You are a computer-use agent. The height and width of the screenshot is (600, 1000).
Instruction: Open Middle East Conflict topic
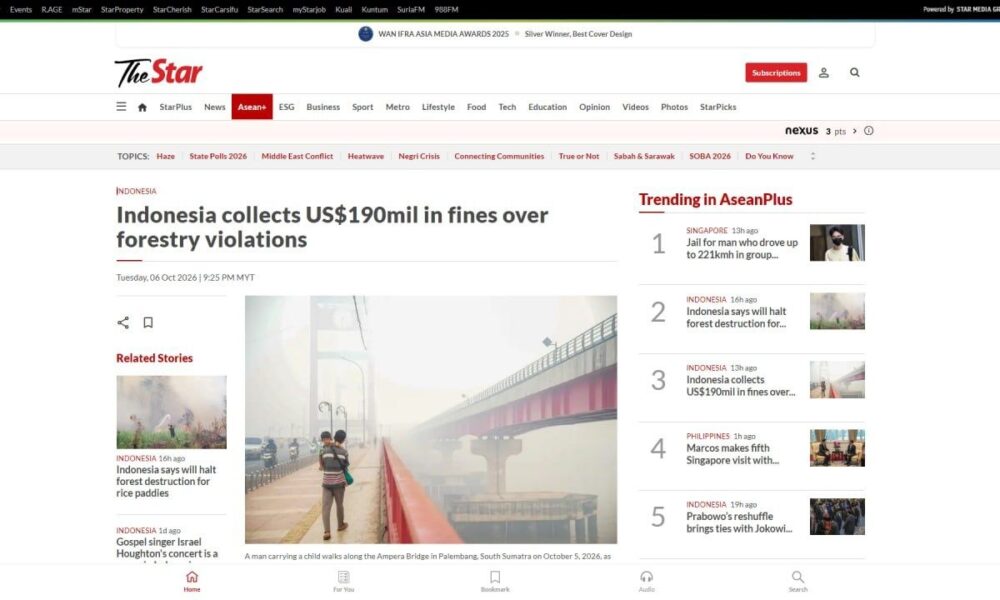click(297, 156)
